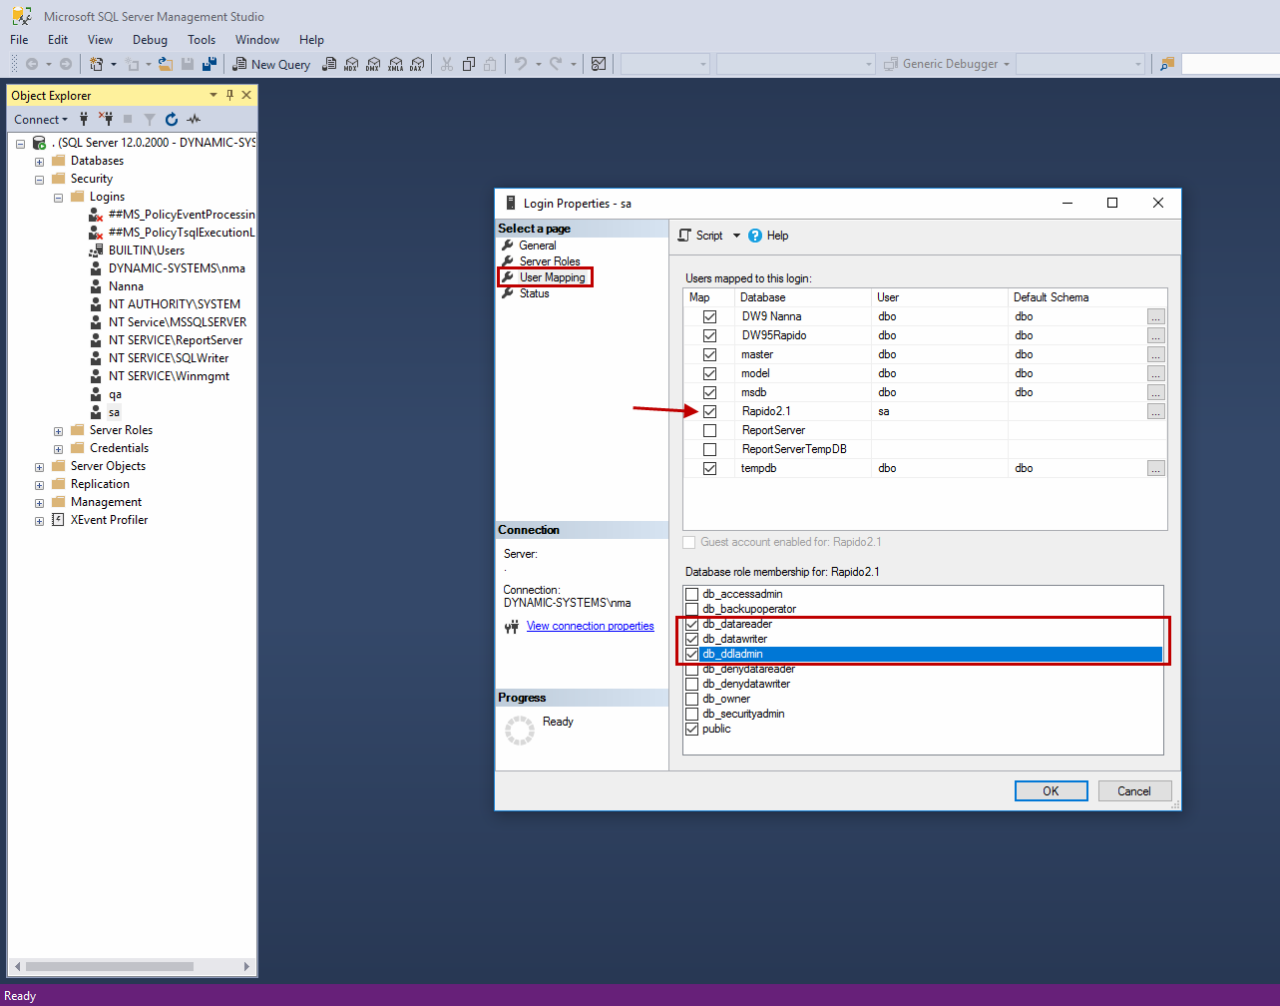1280x1006 pixels.
Task: Check the ReportServer database map checkbox
Action: coord(710,430)
